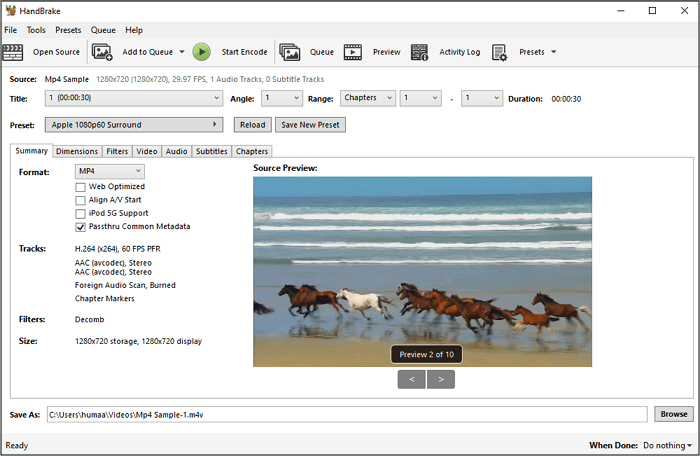This screenshot has width=700, height=456.
Task: Click the Save New Preset button
Action: pyautogui.click(x=309, y=125)
